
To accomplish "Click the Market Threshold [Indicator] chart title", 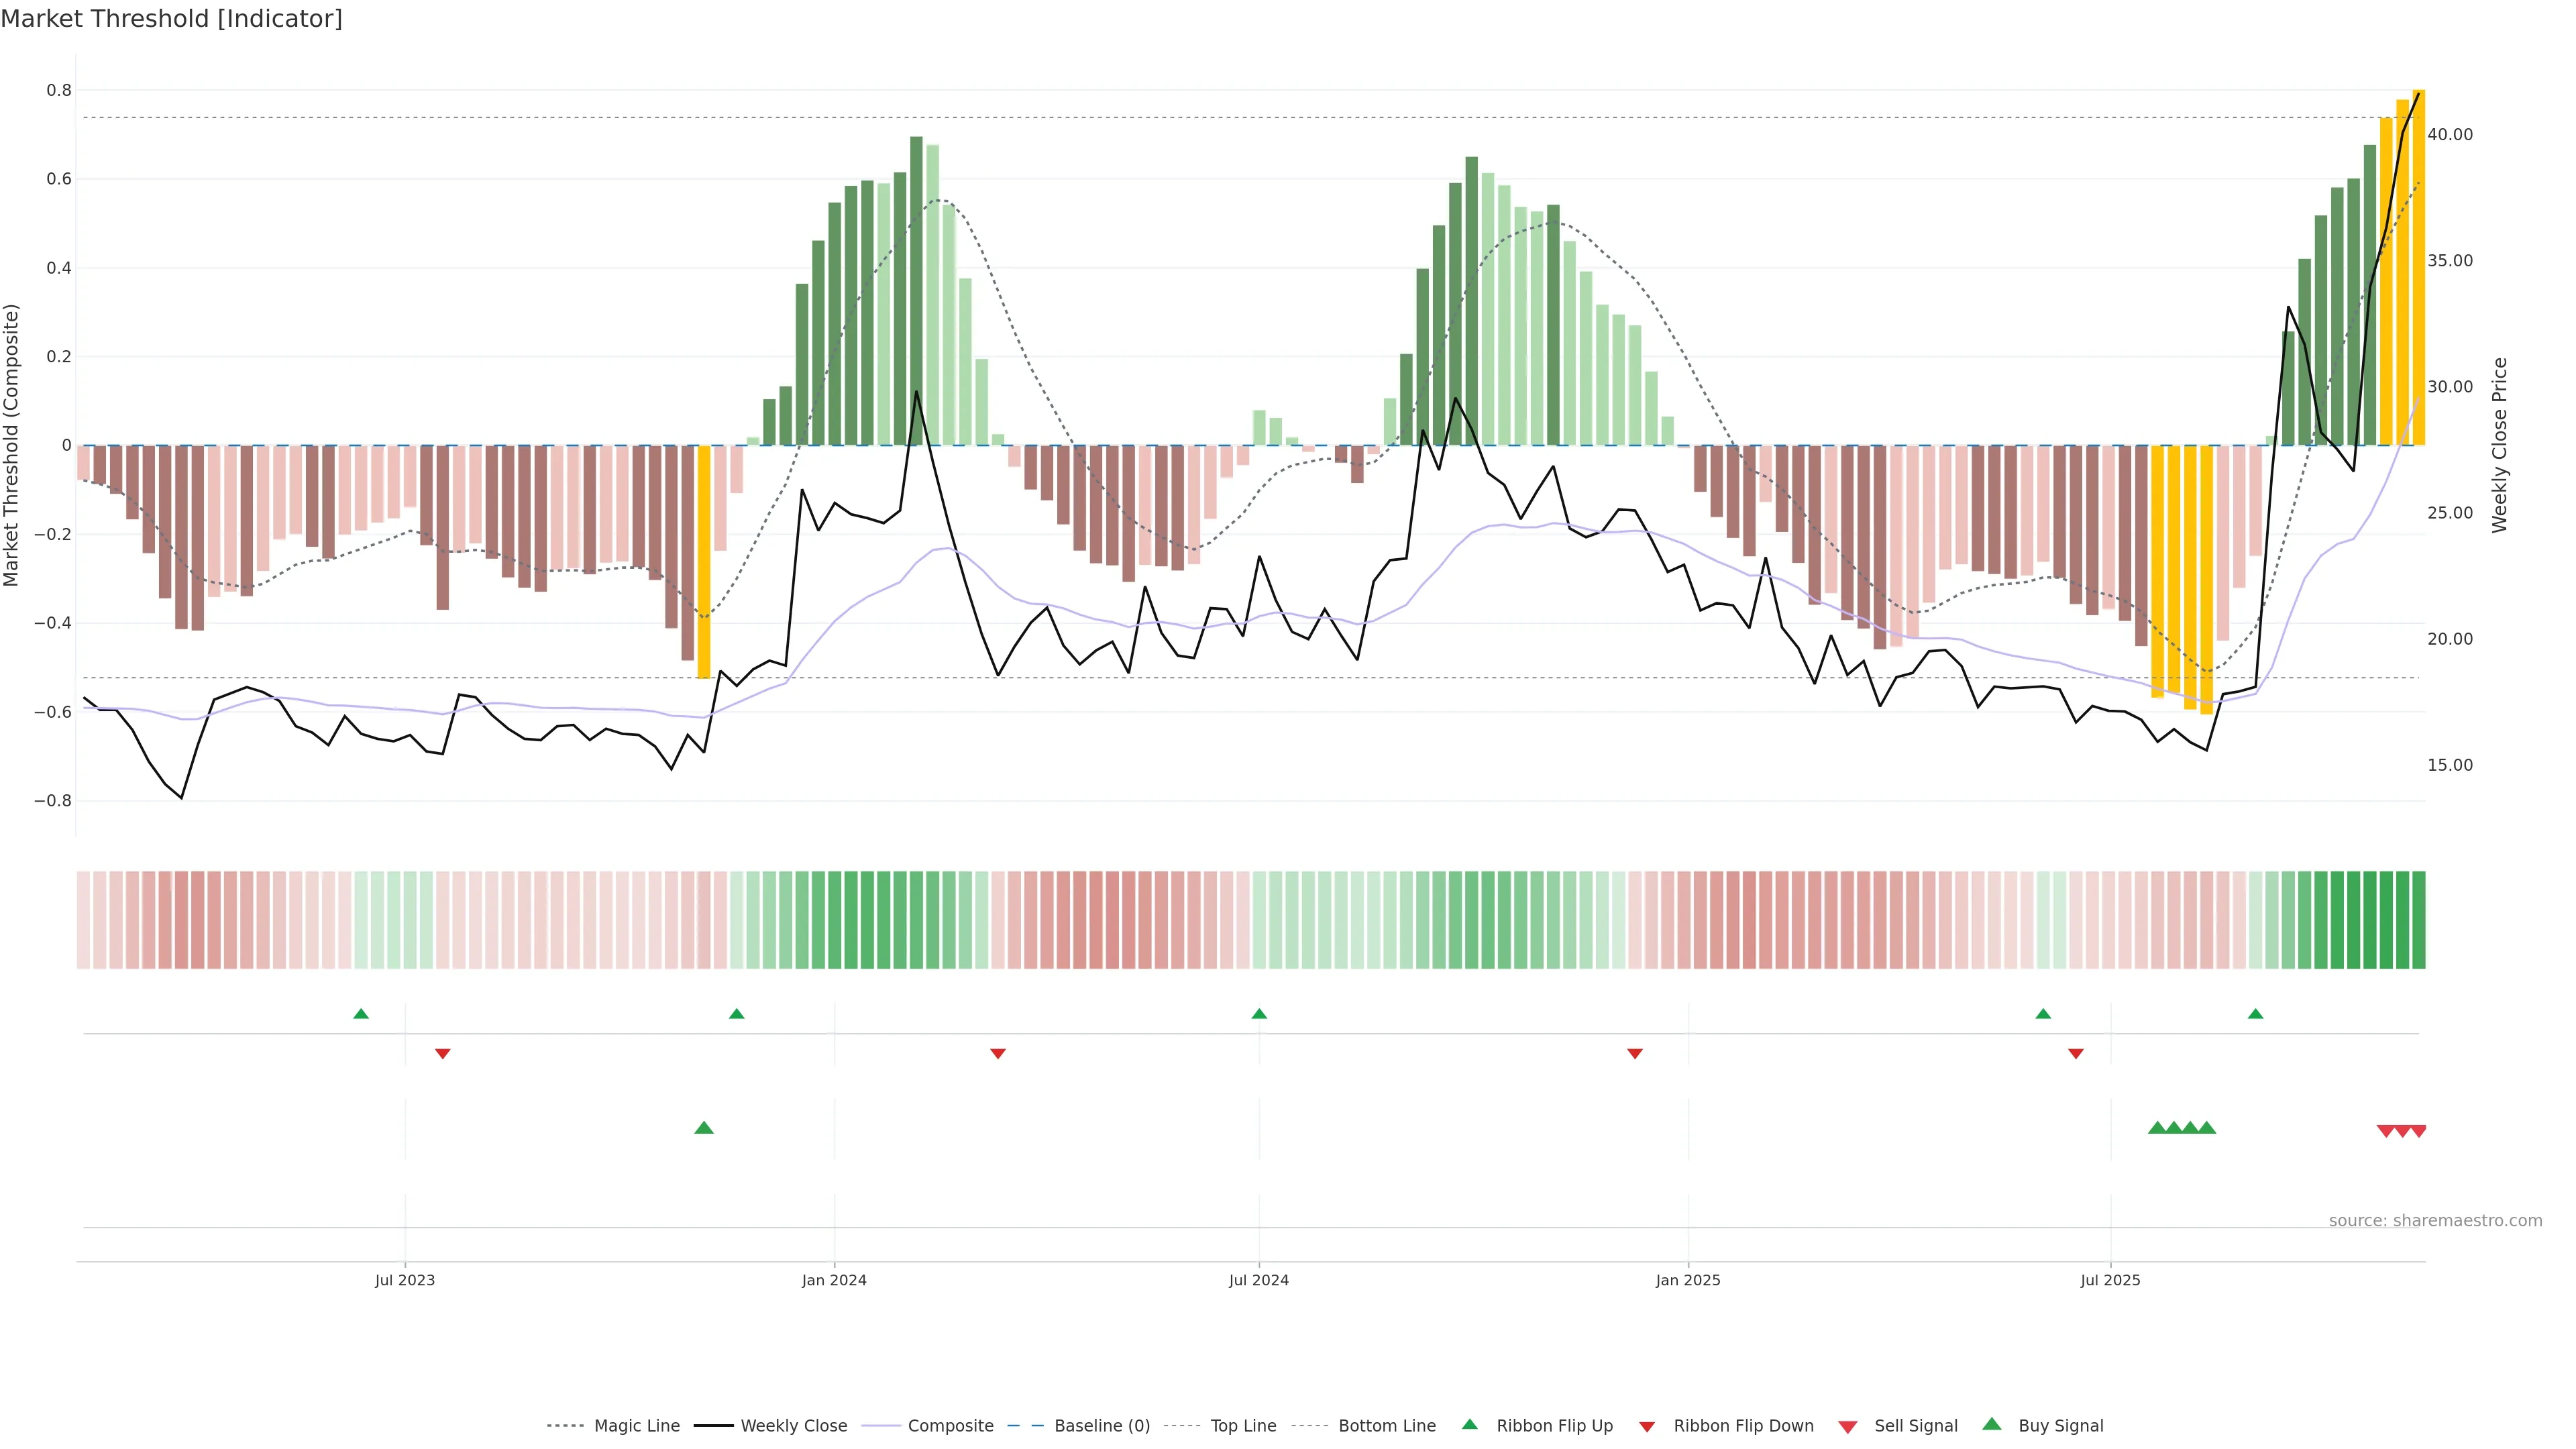I will [171, 19].
